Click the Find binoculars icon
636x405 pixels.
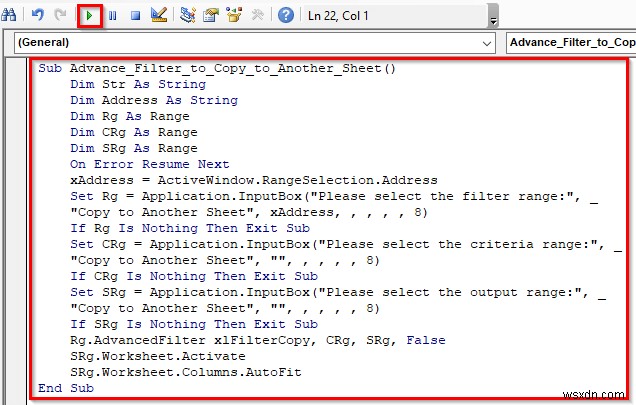pos(9,15)
